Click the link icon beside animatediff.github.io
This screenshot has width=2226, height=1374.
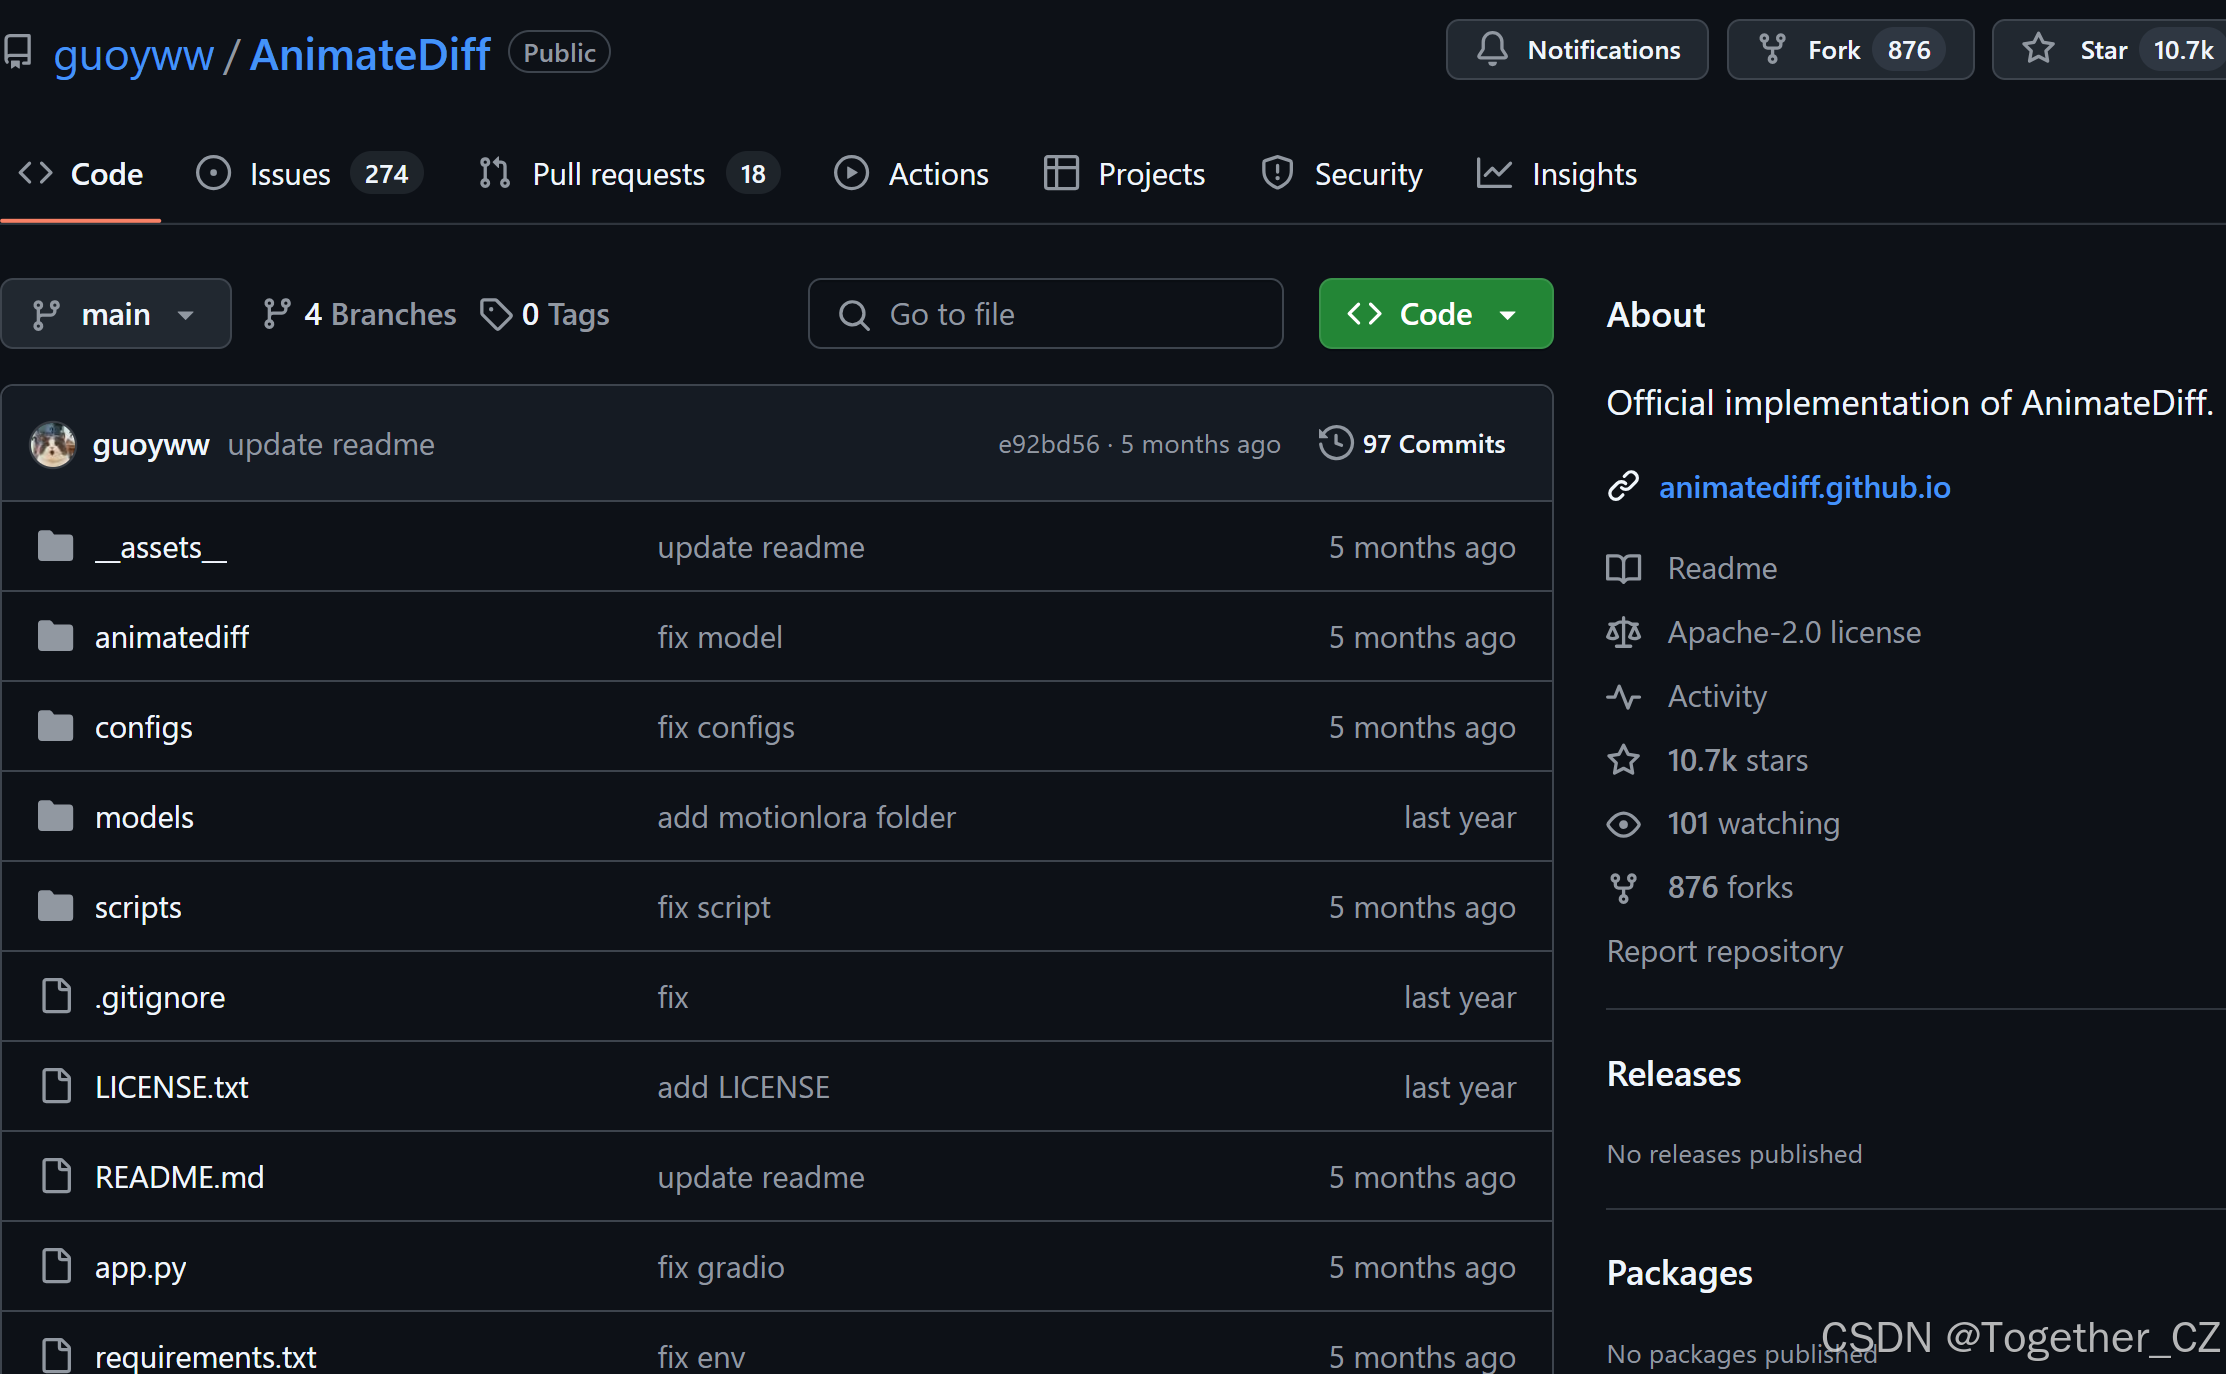click(1623, 487)
